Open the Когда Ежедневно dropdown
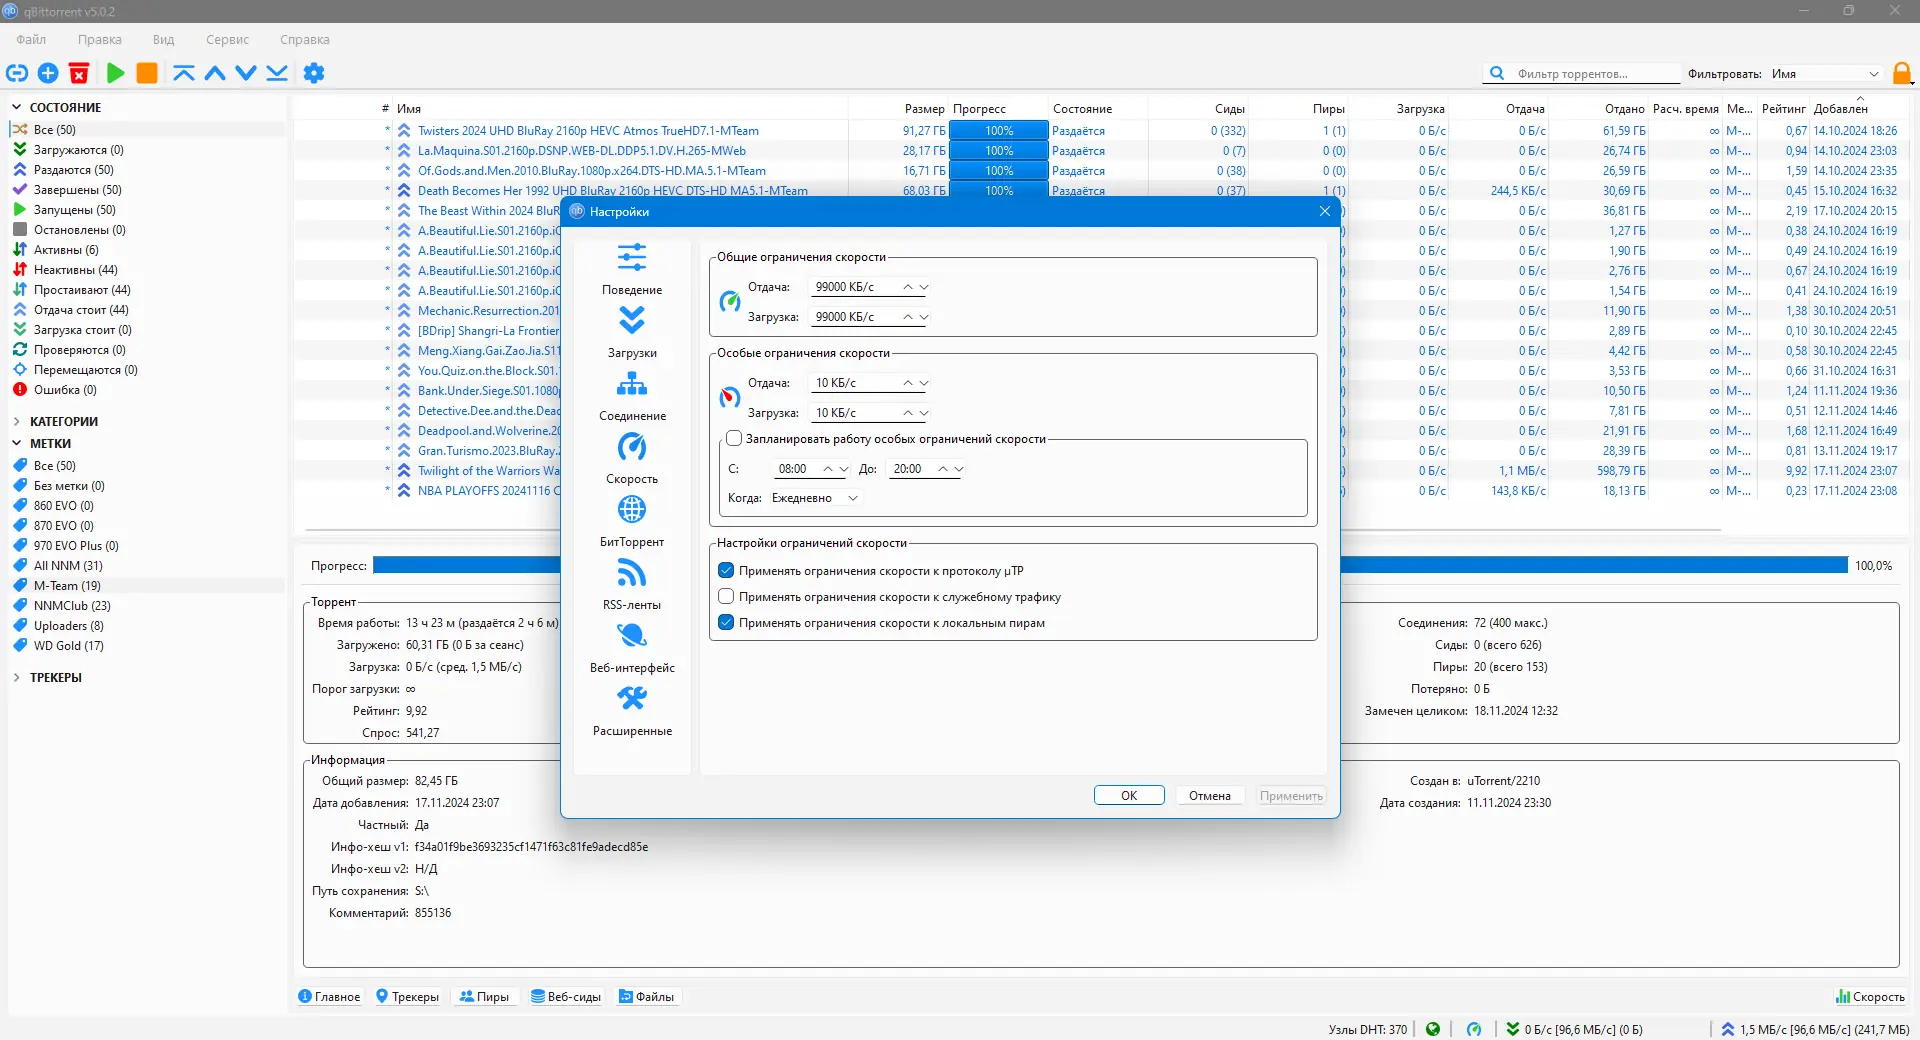Viewport: 1920px width, 1040px height. point(815,498)
